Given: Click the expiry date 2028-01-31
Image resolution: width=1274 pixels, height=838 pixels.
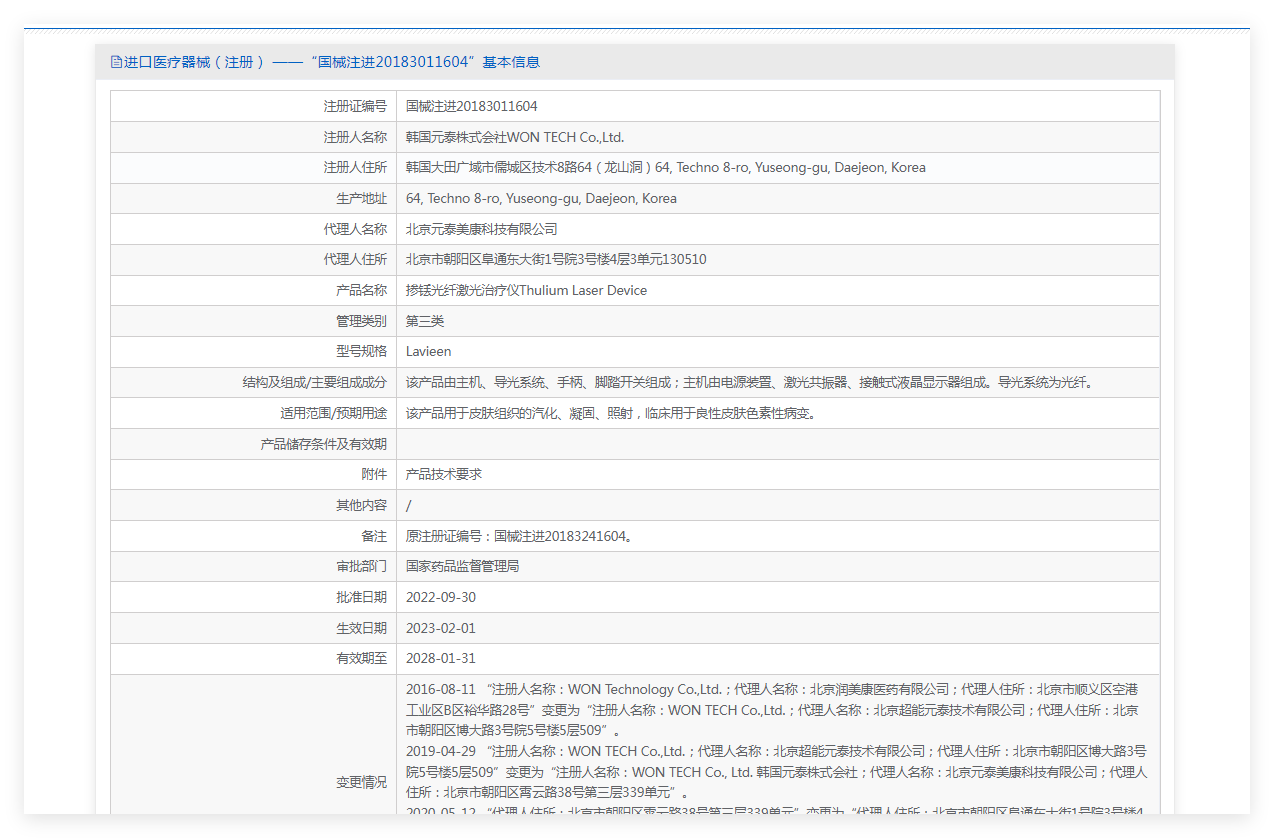Looking at the screenshot, I should [440, 659].
